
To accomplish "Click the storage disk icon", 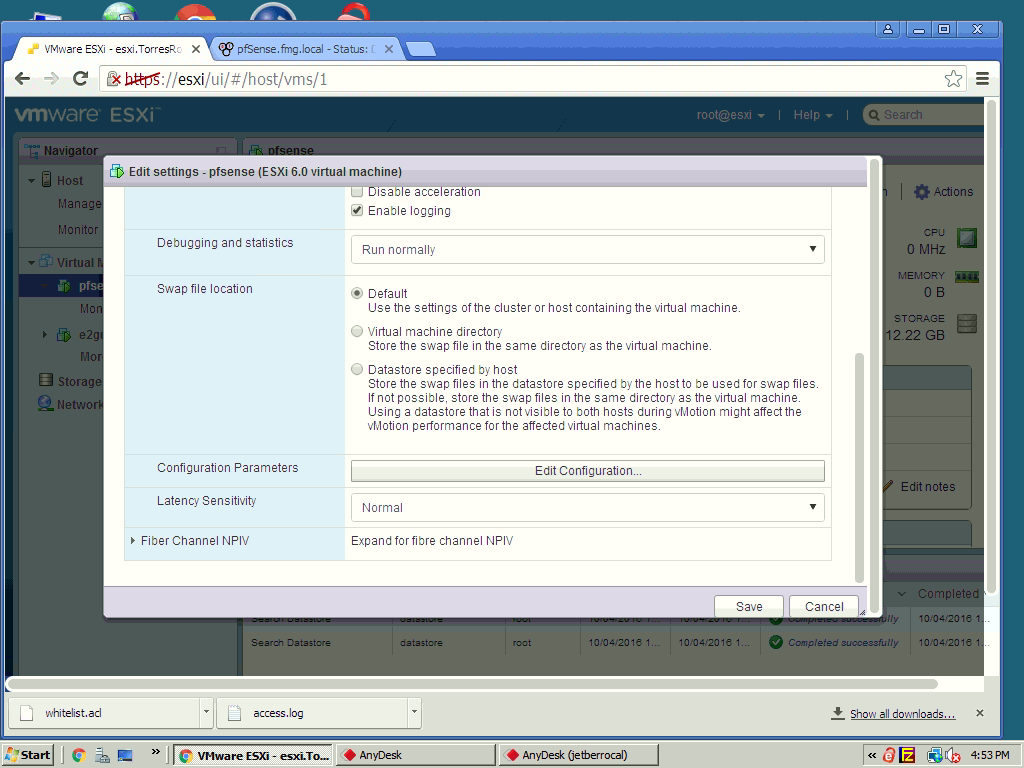I will click(x=967, y=323).
